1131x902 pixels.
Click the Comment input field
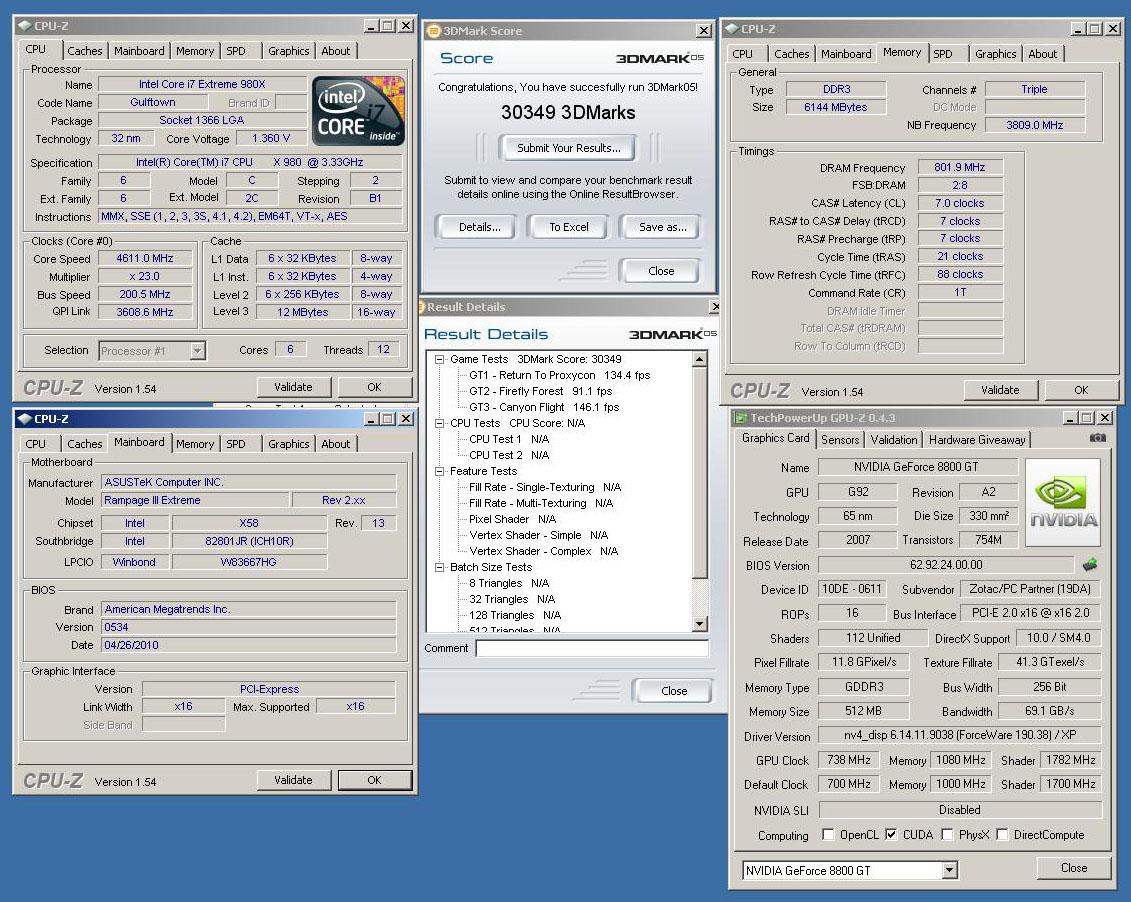[591, 648]
